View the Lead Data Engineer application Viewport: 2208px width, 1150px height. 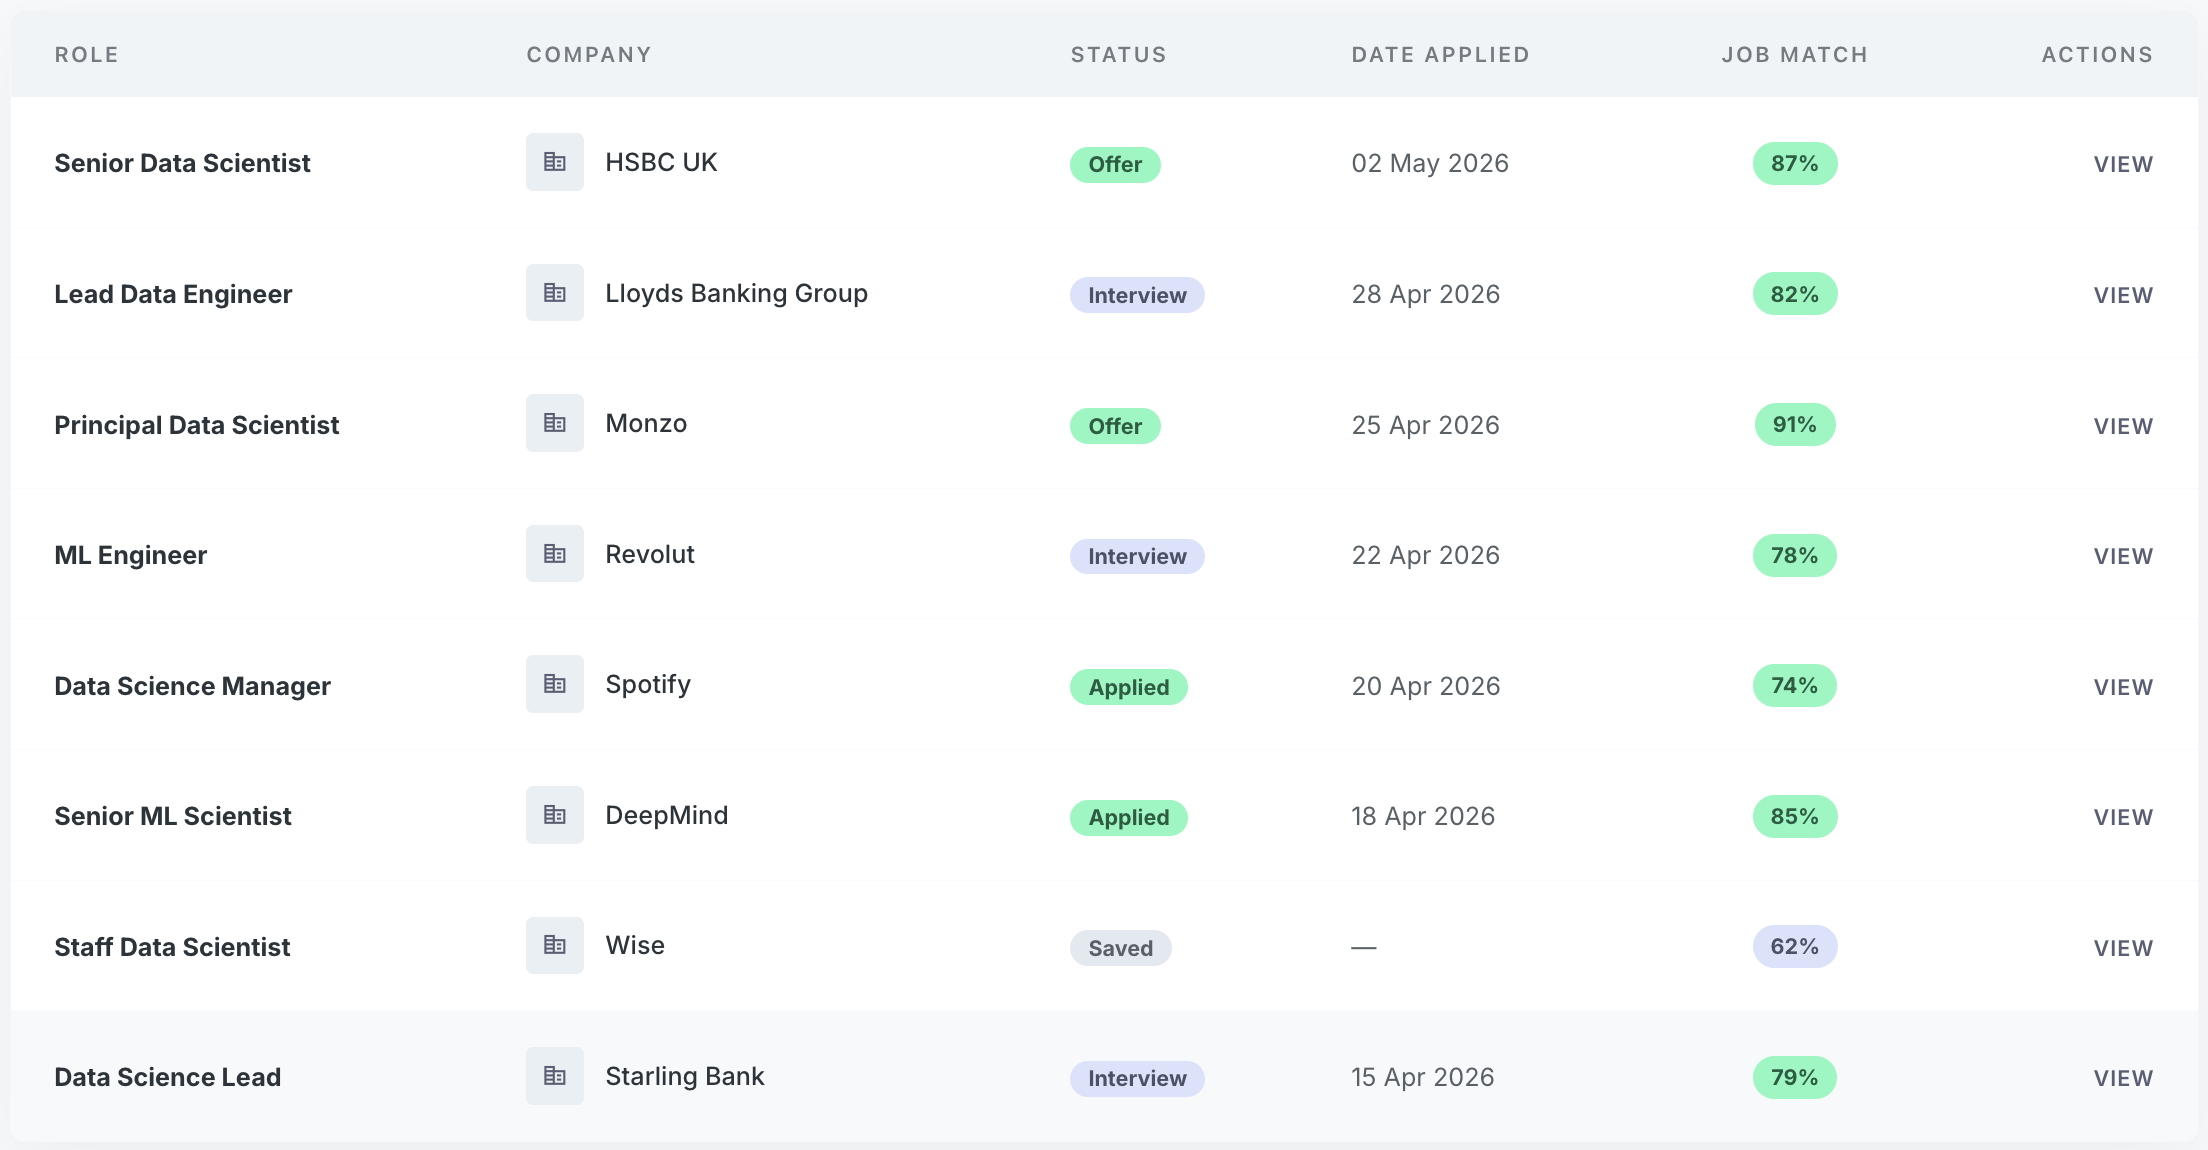tap(2123, 295)
